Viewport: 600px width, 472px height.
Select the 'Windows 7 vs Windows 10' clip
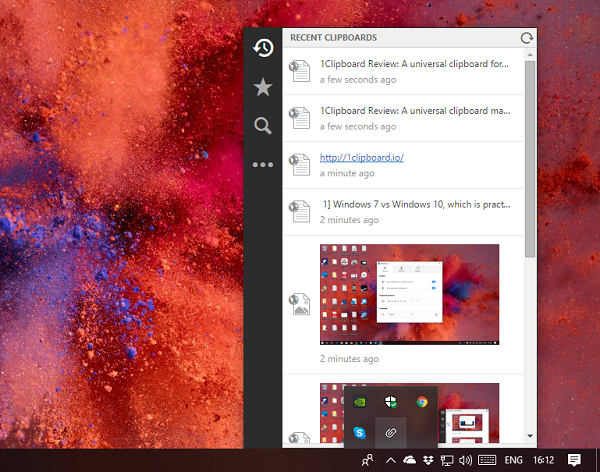click(x=403, y=212)
